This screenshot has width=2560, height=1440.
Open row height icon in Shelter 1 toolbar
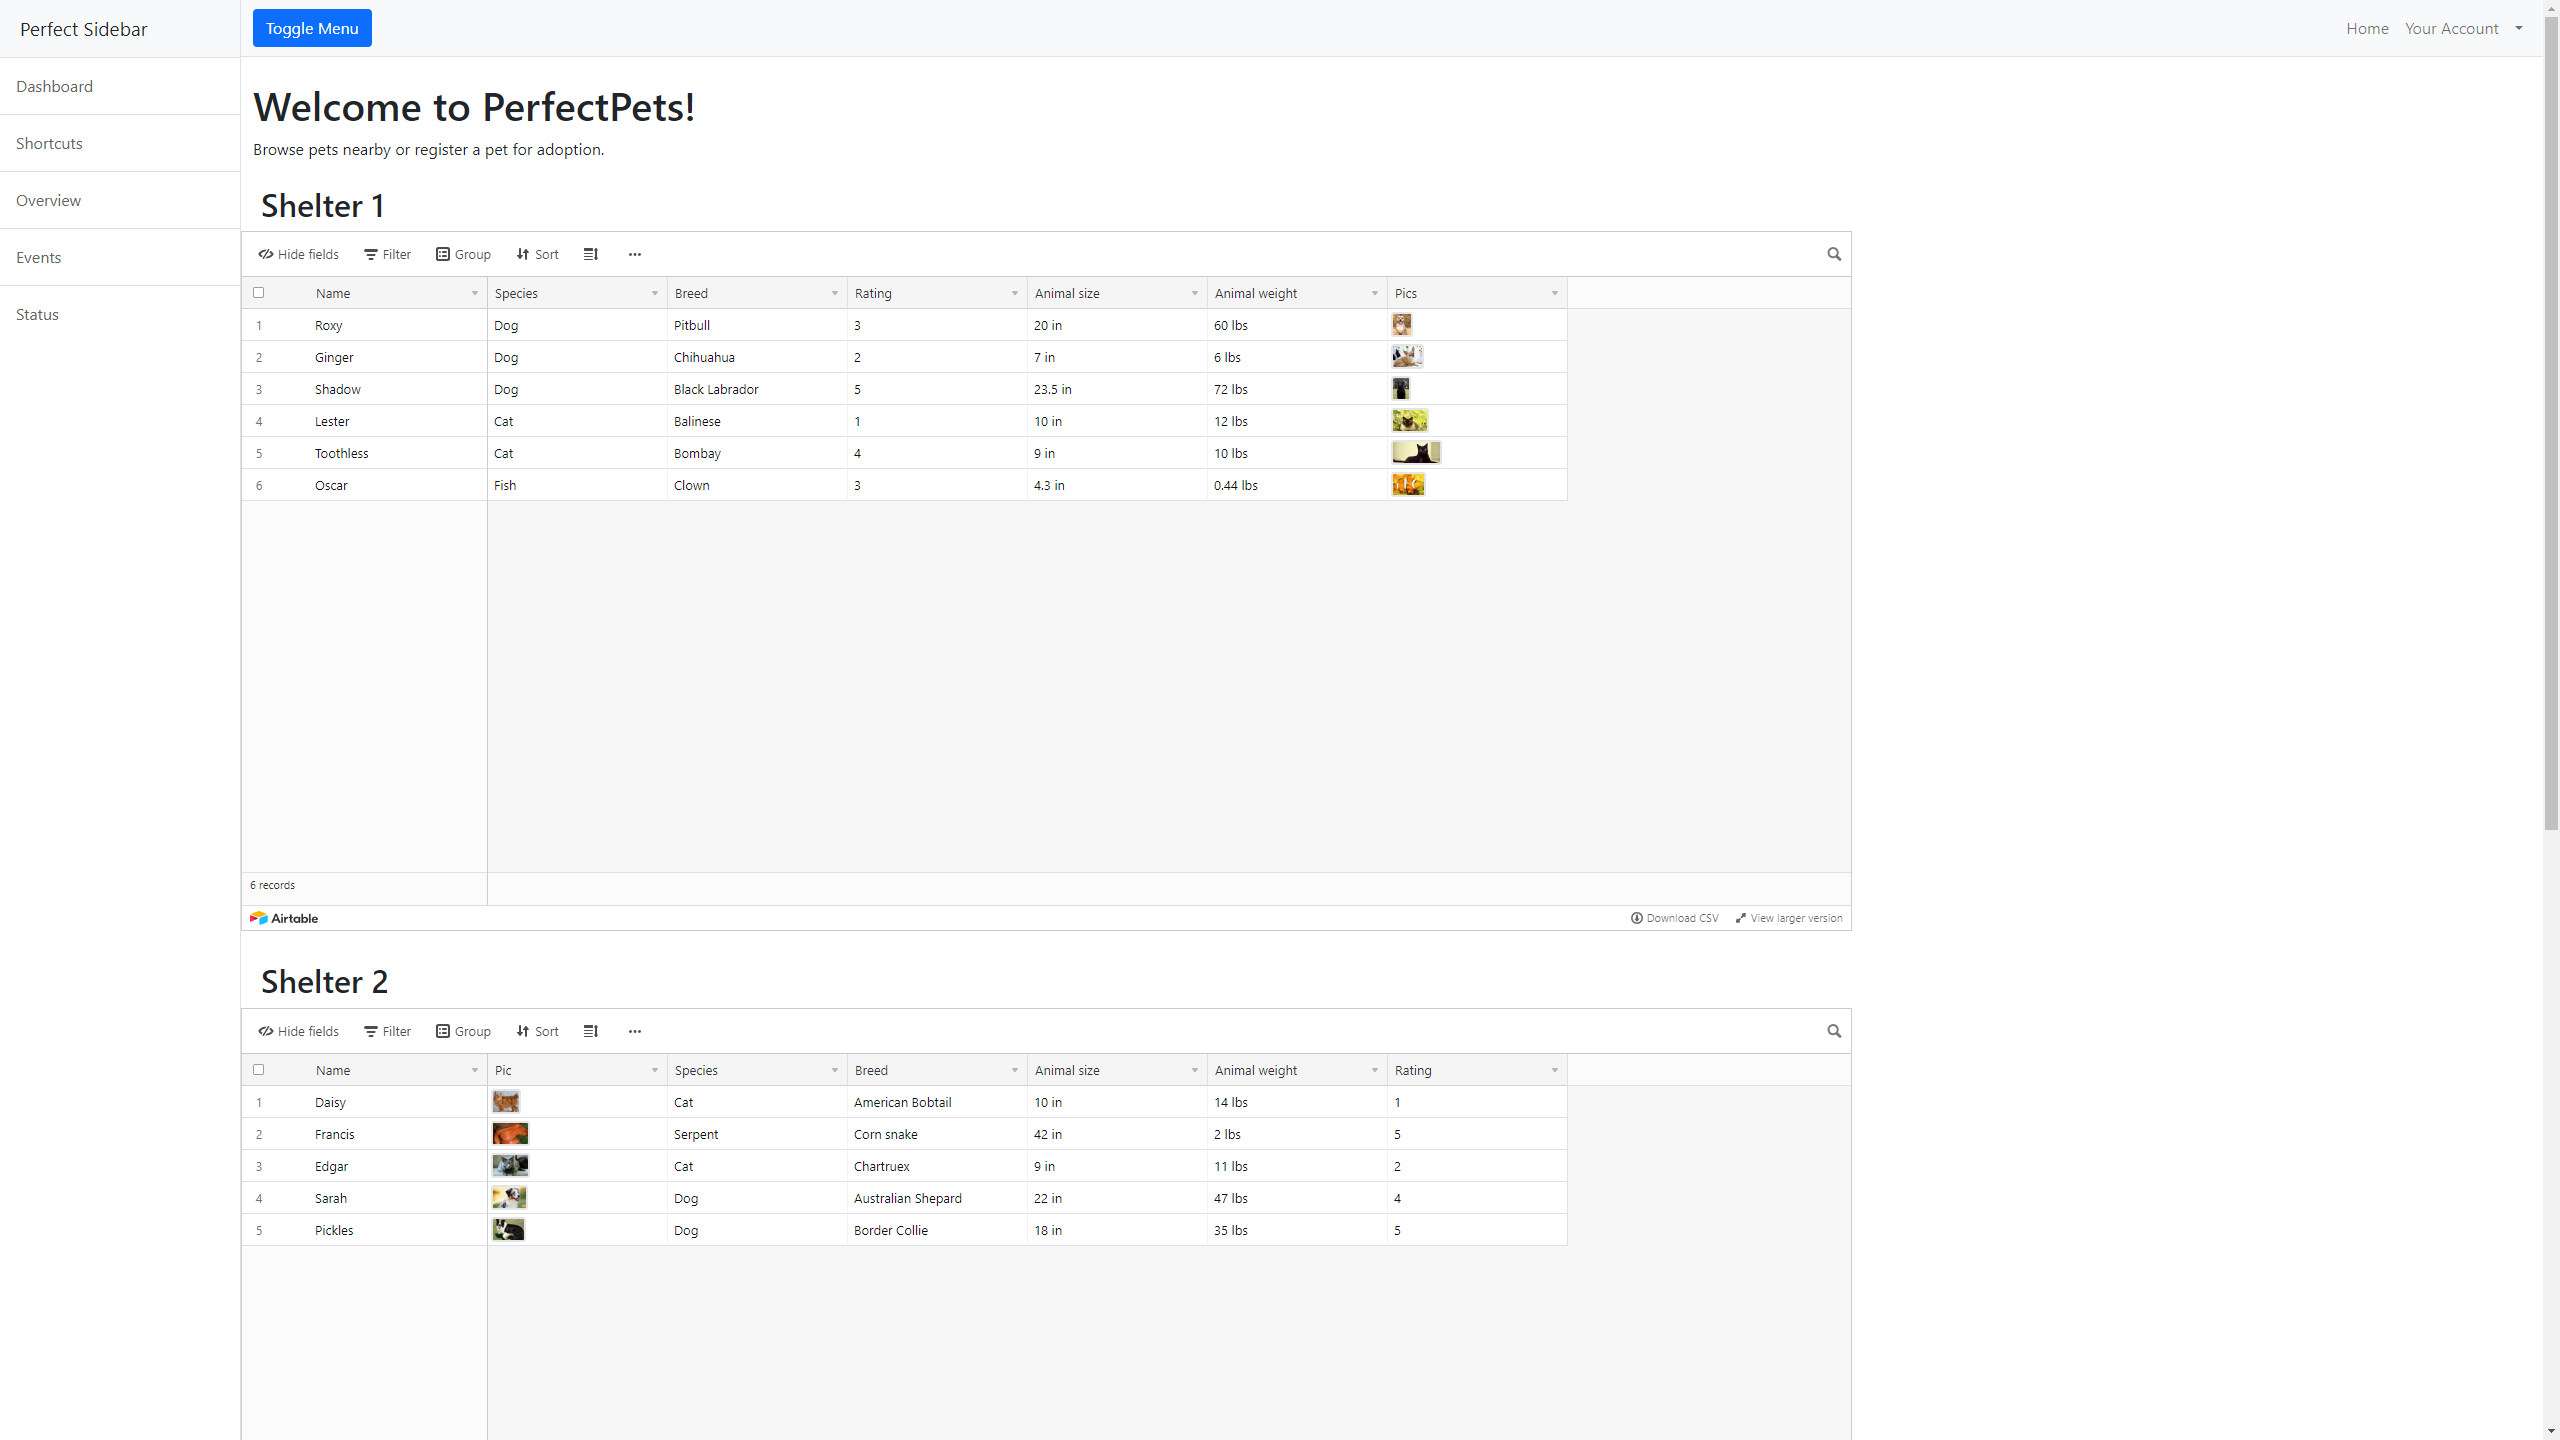click(591, 254)
